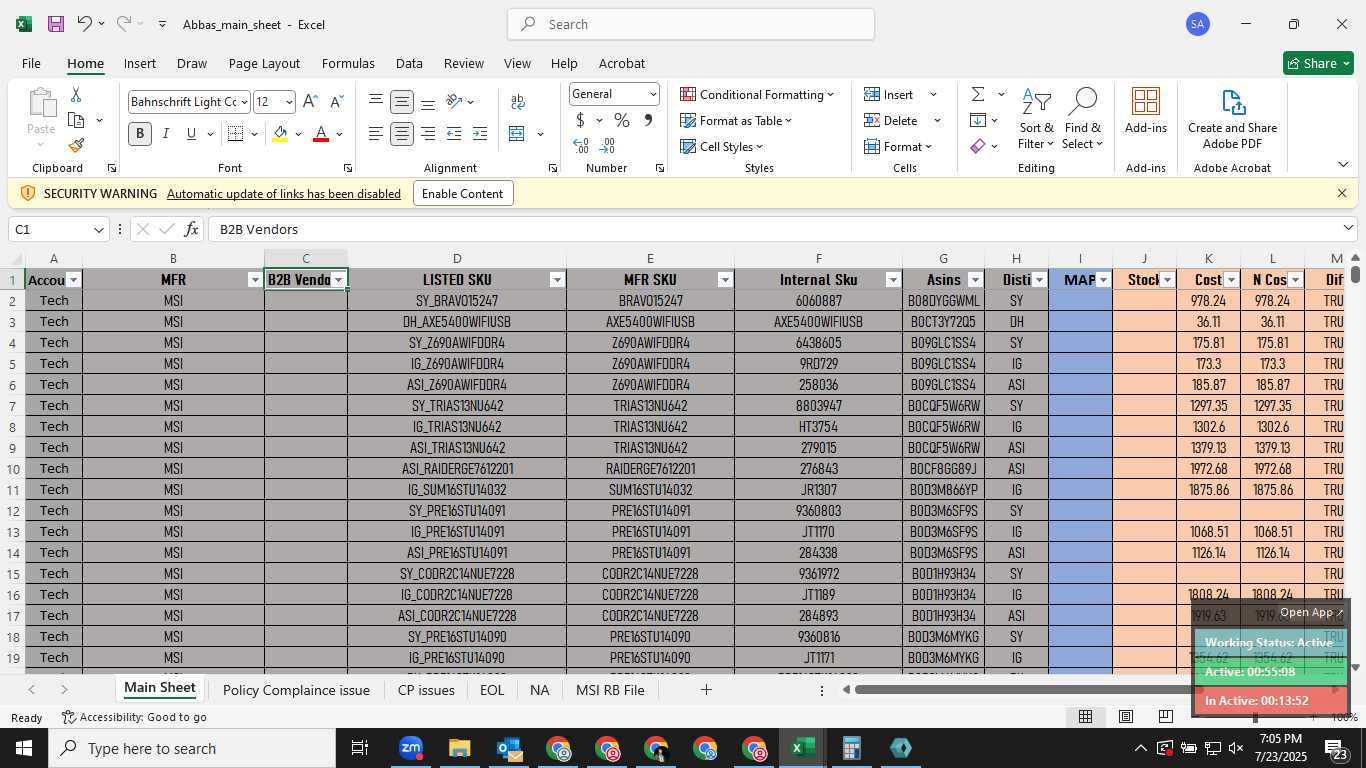1366x768 pixels.
Task: Toggle Center horizontal alignment
Action: tap(402, 134)
